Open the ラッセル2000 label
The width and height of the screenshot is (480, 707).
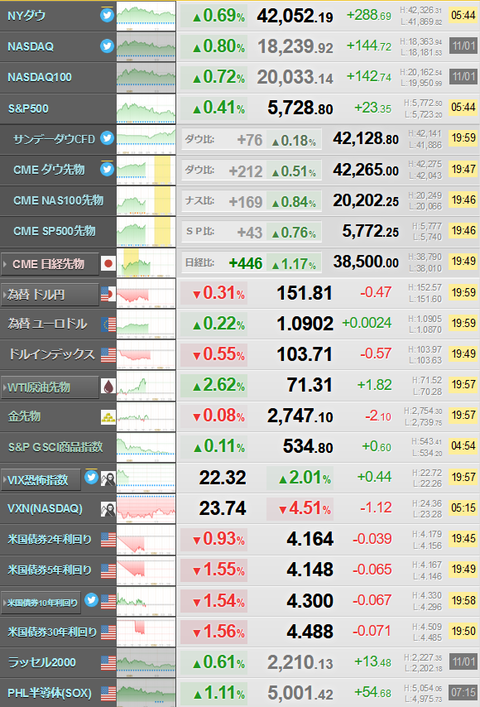click(42, 662)
